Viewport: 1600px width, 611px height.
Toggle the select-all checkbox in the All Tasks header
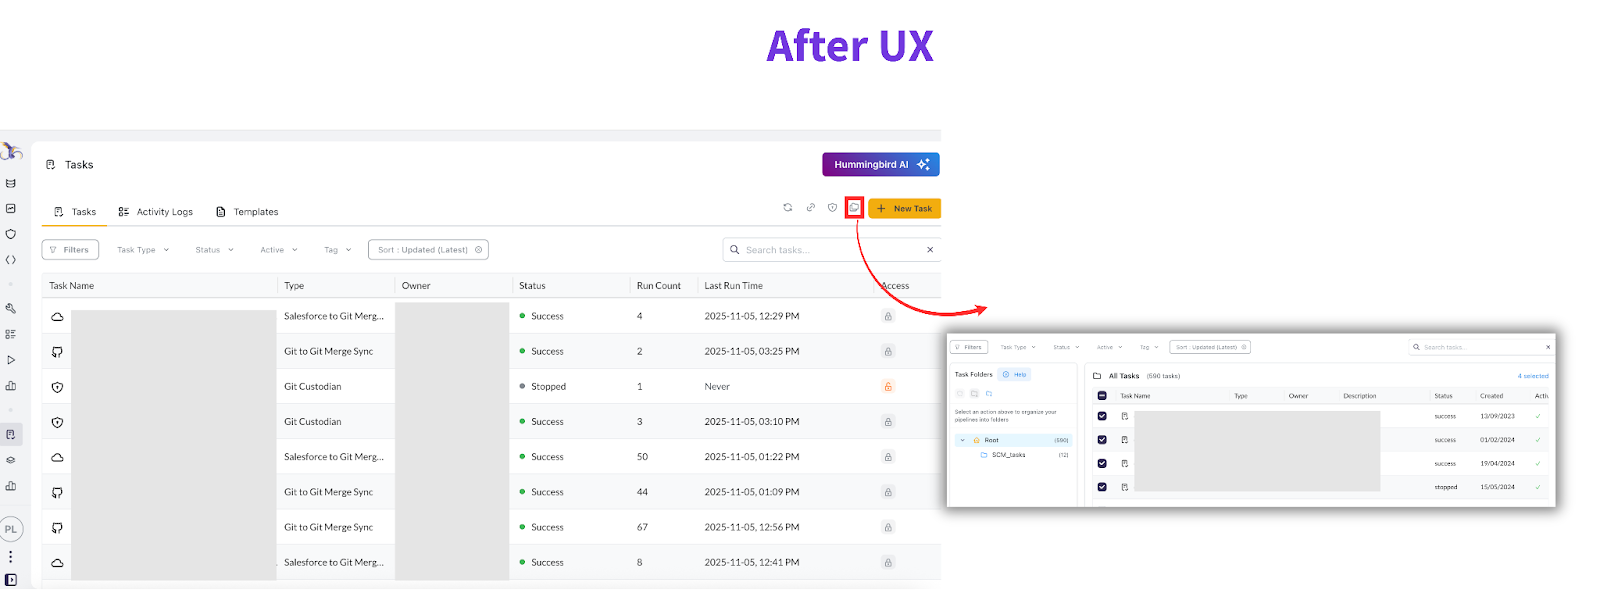tap(1102, 396)
